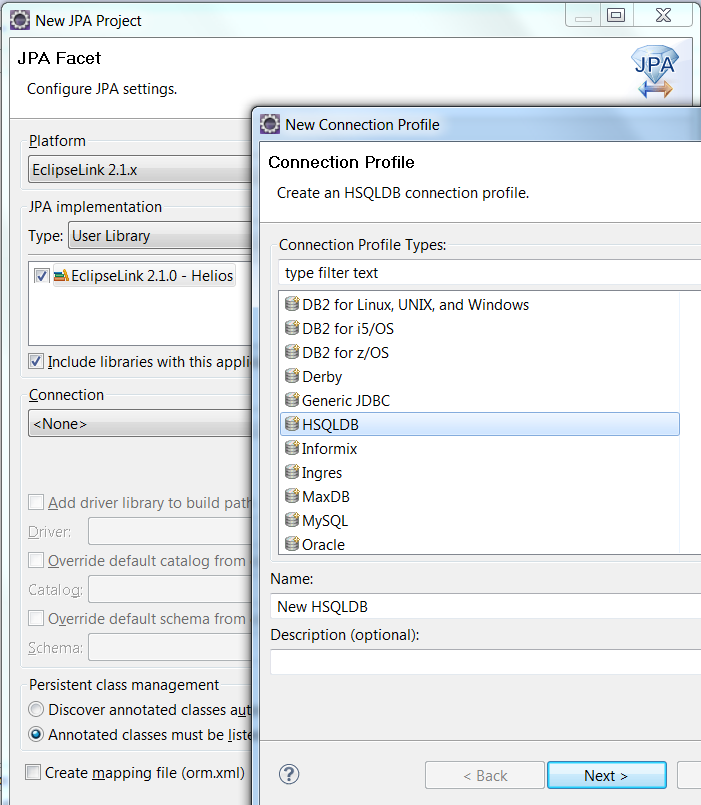
Task: Click the DB2 for i5/OS database icon
Action: [292, 328]
